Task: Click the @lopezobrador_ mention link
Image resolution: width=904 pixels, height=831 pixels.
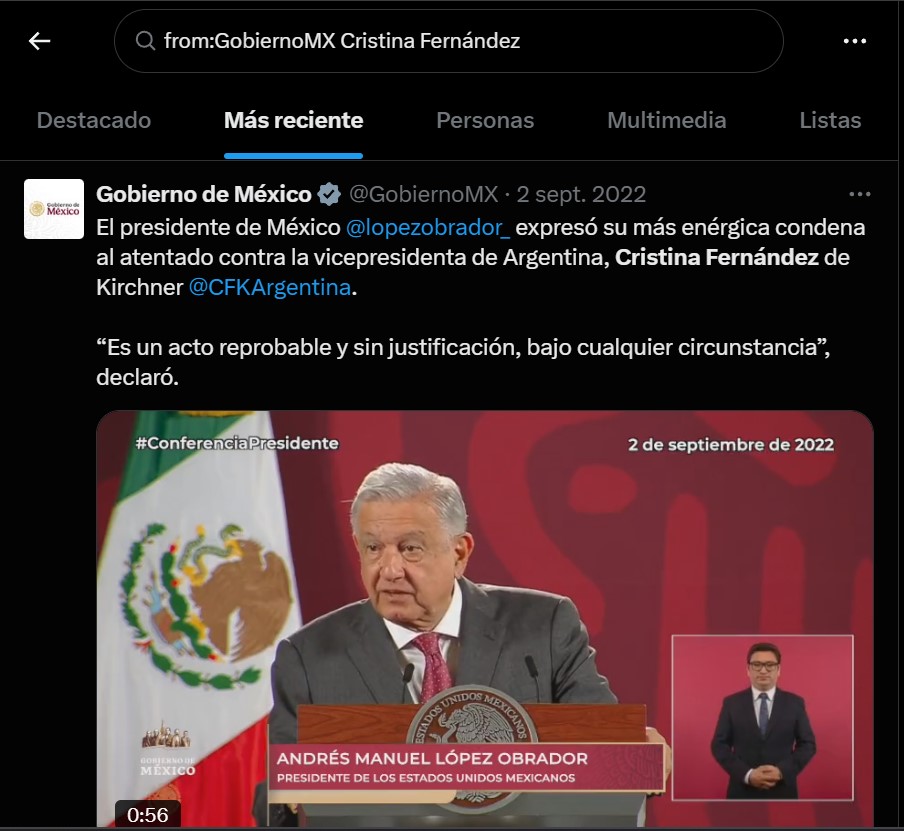Action: [428, 227]
